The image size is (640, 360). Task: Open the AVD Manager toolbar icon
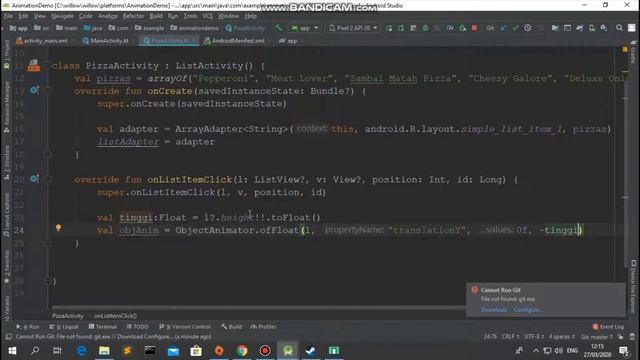tap(591, 28)
